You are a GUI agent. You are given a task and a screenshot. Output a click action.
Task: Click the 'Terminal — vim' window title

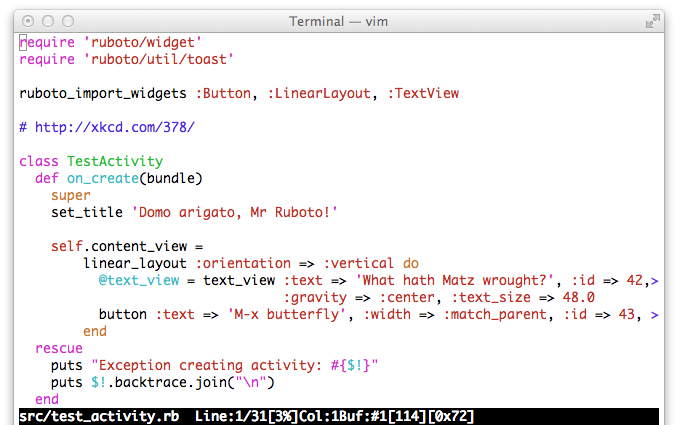tap(338, 21)
